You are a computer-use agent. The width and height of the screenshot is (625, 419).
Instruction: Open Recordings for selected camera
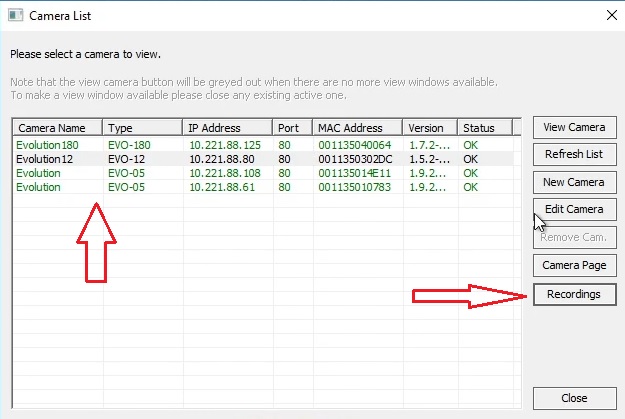point(573,294)
